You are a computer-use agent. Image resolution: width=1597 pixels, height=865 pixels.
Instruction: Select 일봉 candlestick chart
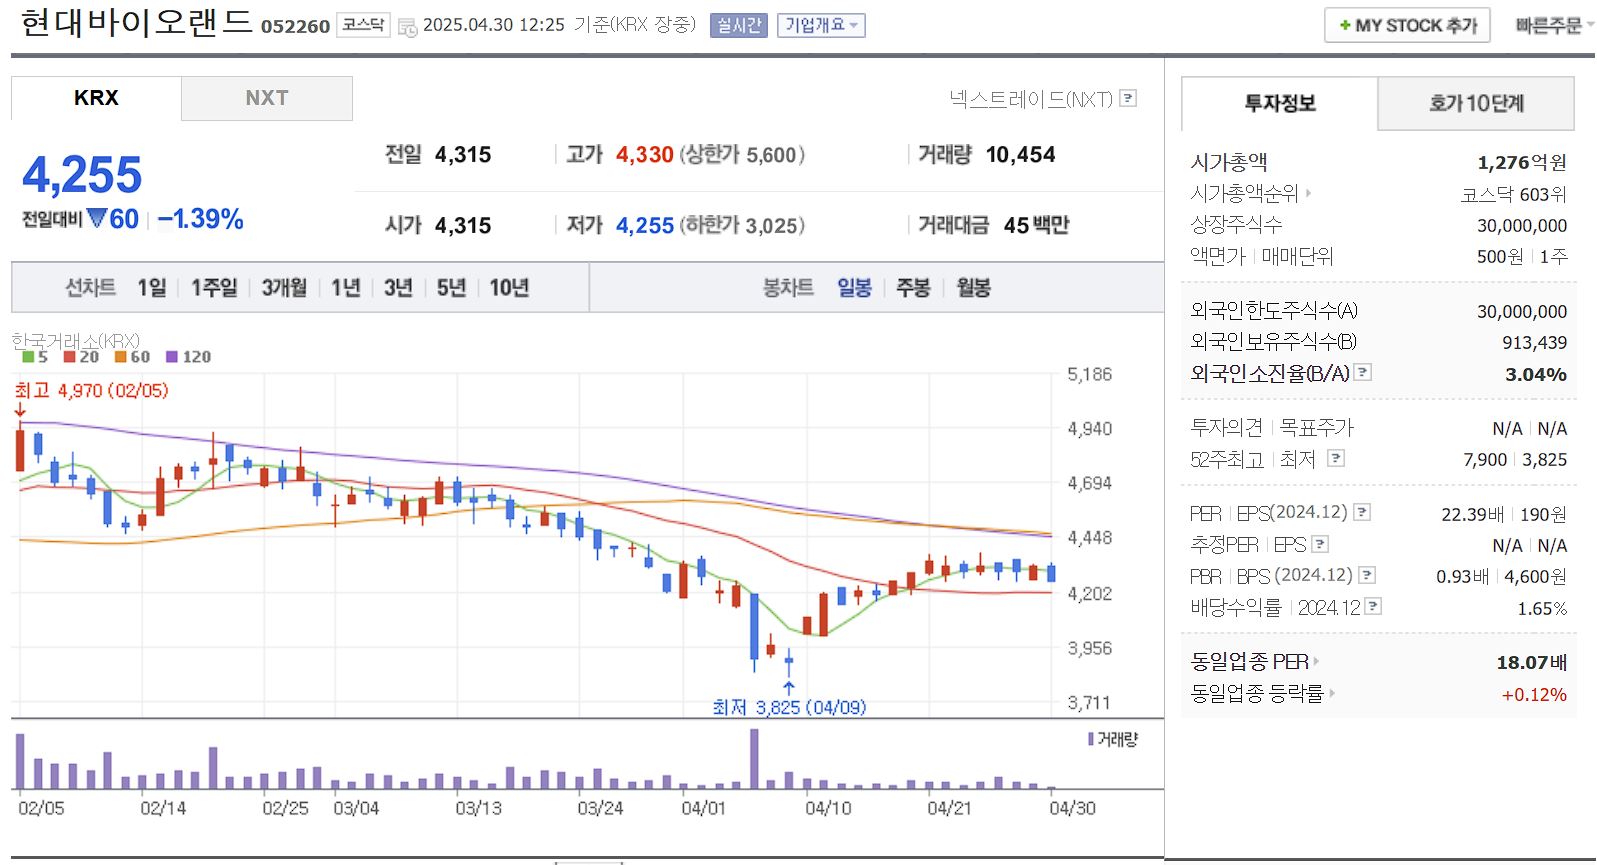point(854,288)
